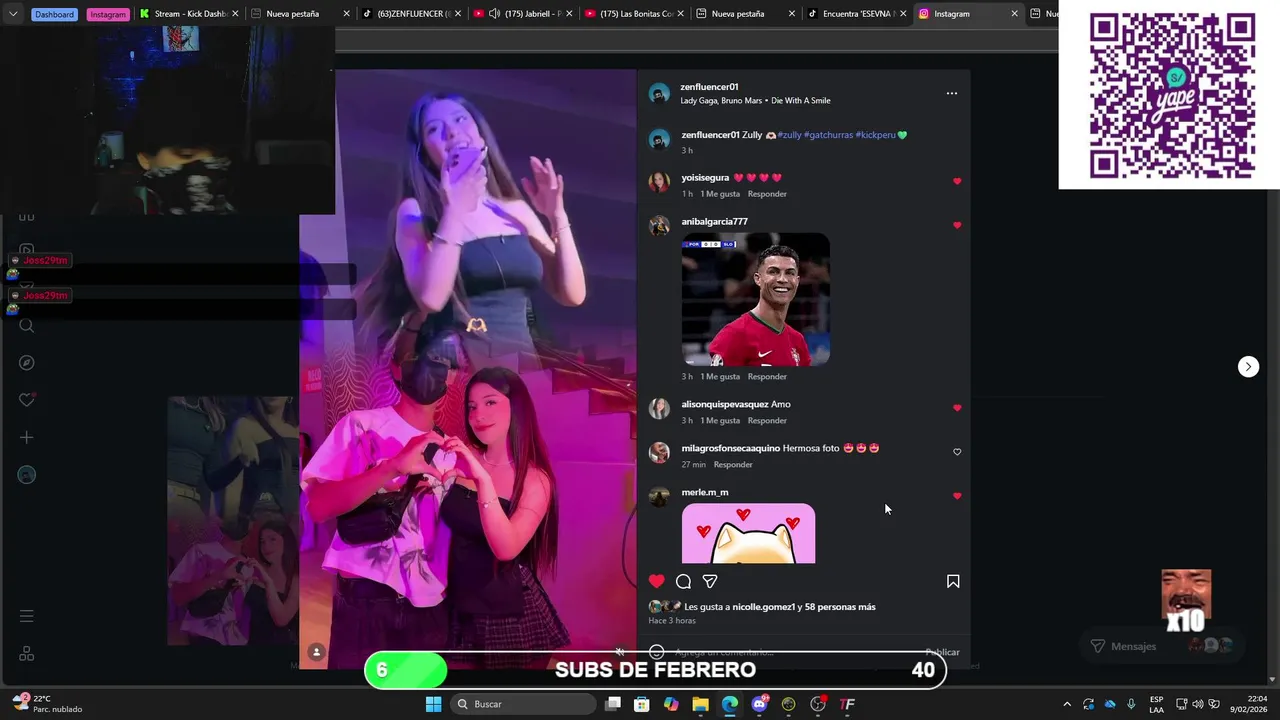The width and height of the screenshot is (1280, 720).
Task: Open the 22°C weather widget
Action: [x=47, y=704]
